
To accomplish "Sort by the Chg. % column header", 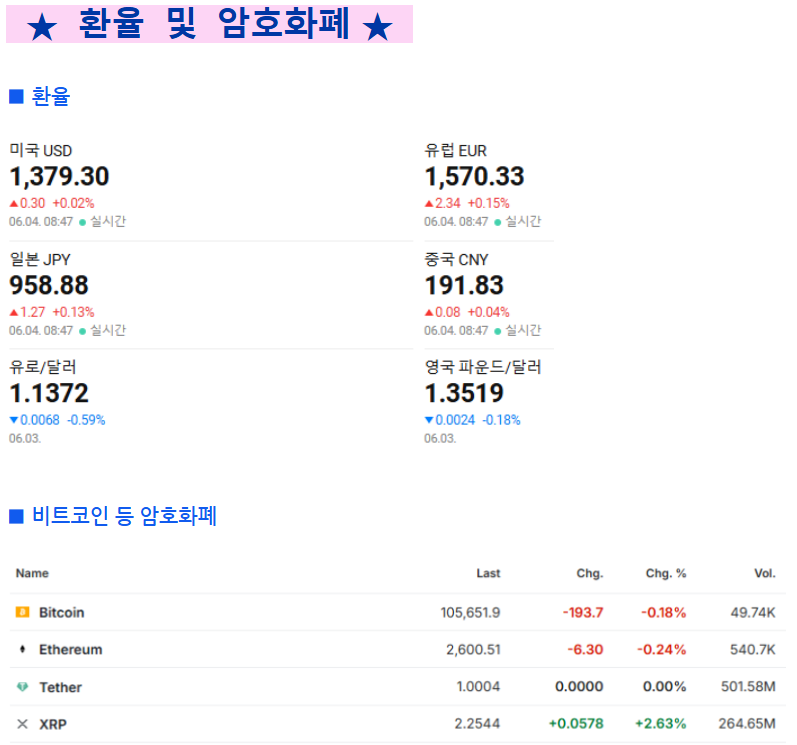I will click(666, 573).
